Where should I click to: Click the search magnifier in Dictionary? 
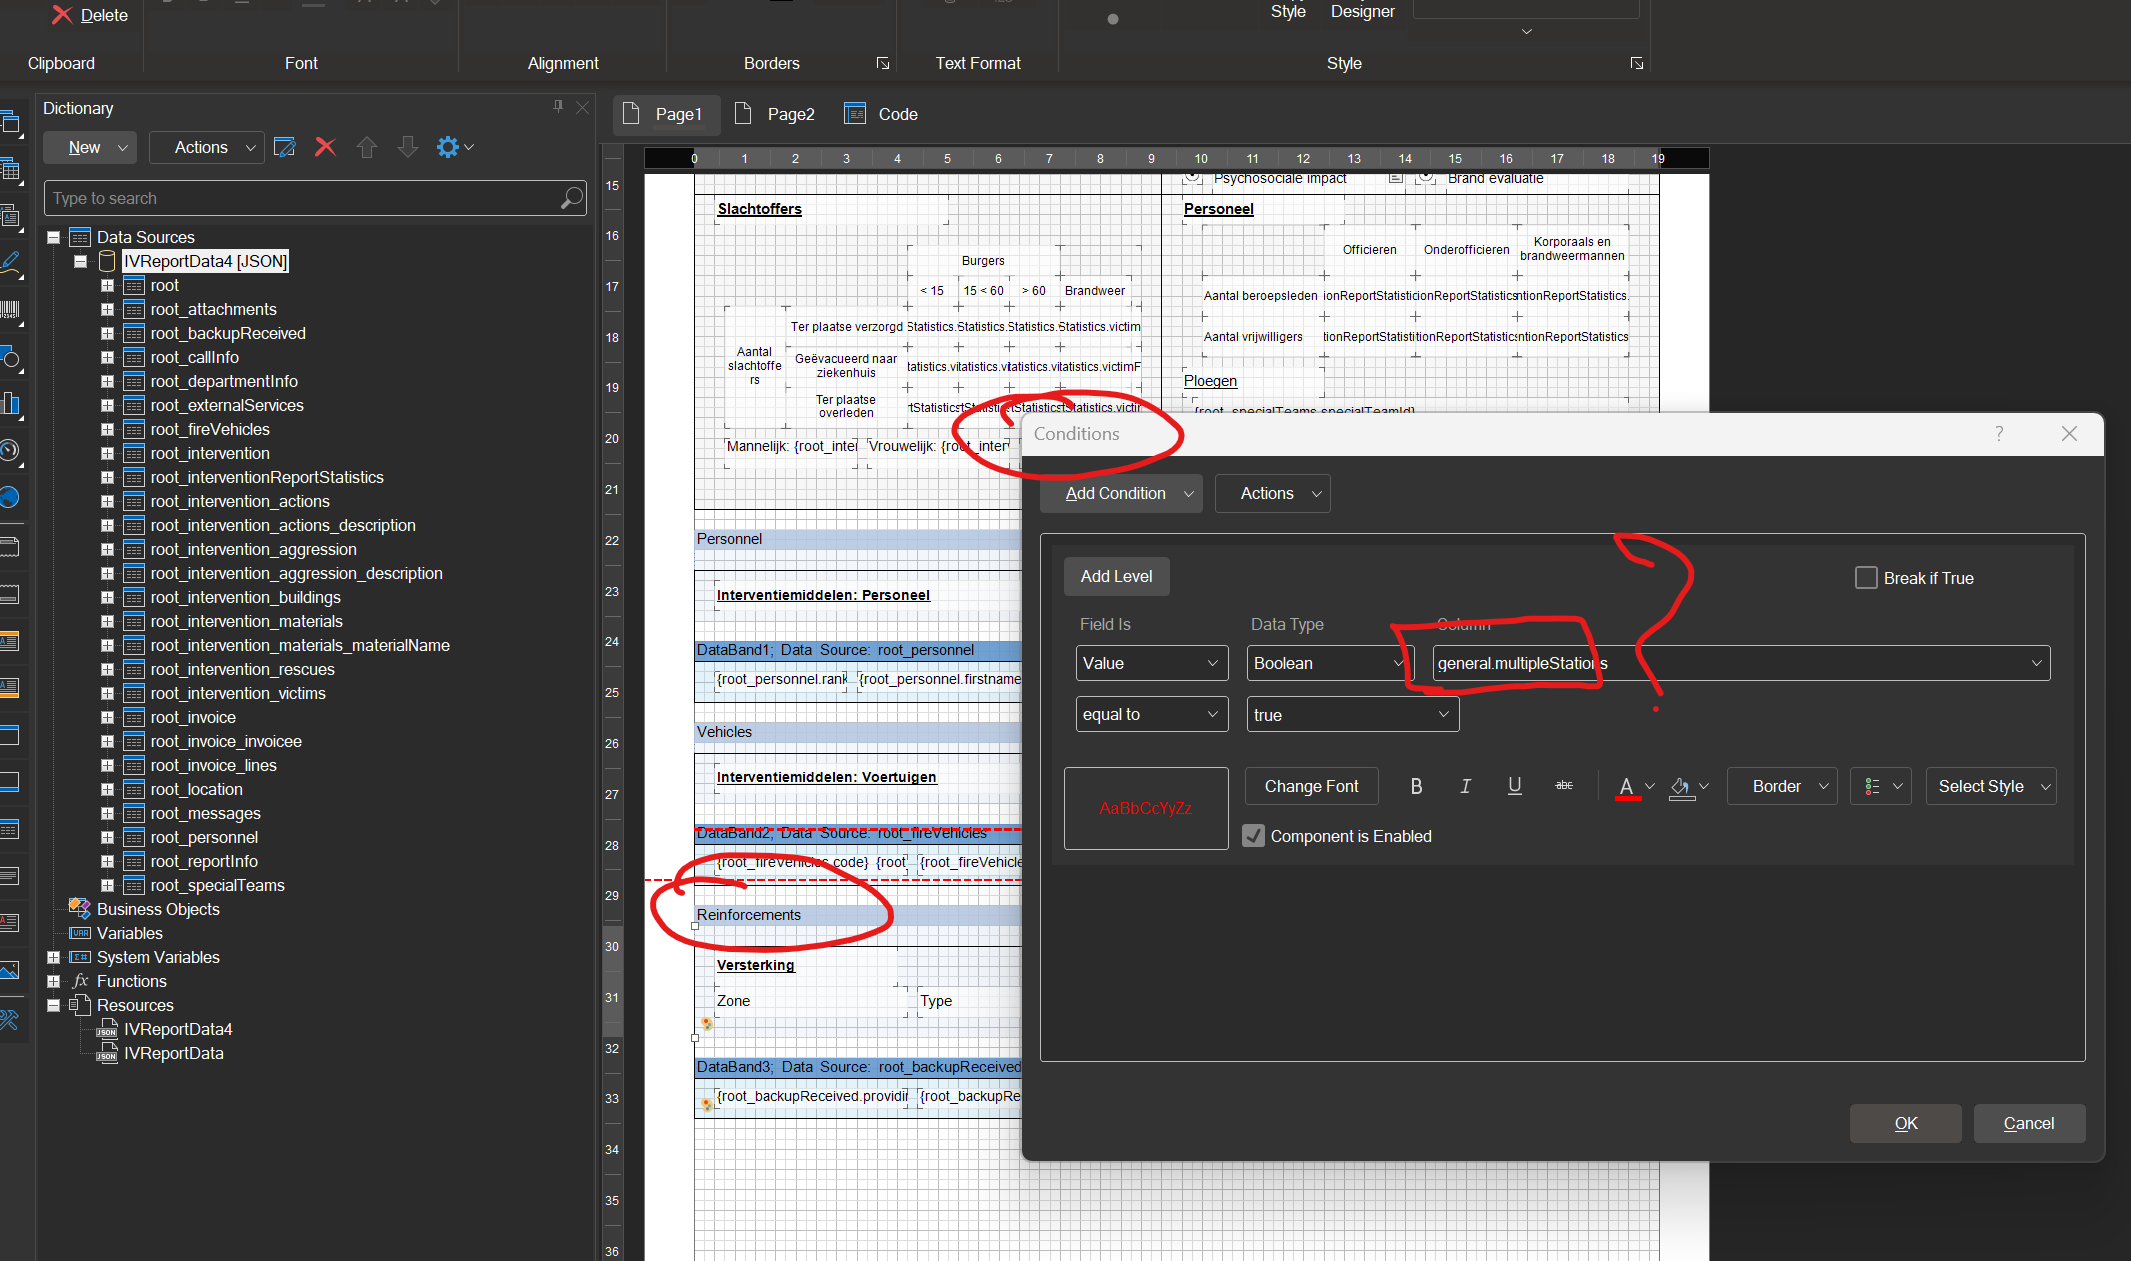571,198
